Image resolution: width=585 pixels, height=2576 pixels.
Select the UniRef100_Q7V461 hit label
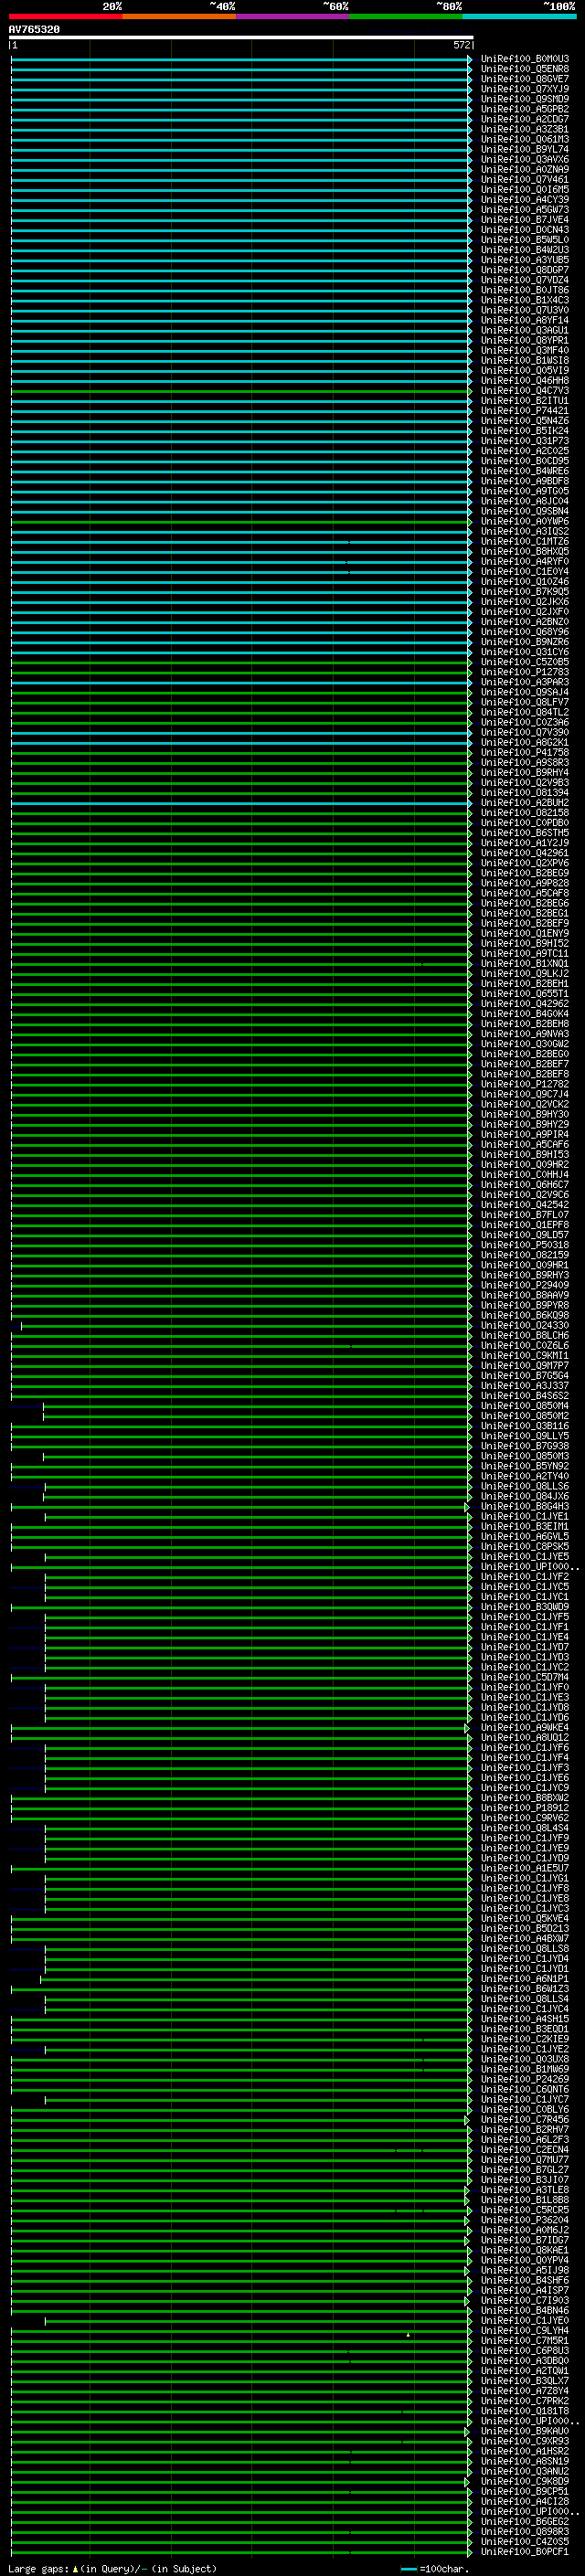(x=524, y=180)
